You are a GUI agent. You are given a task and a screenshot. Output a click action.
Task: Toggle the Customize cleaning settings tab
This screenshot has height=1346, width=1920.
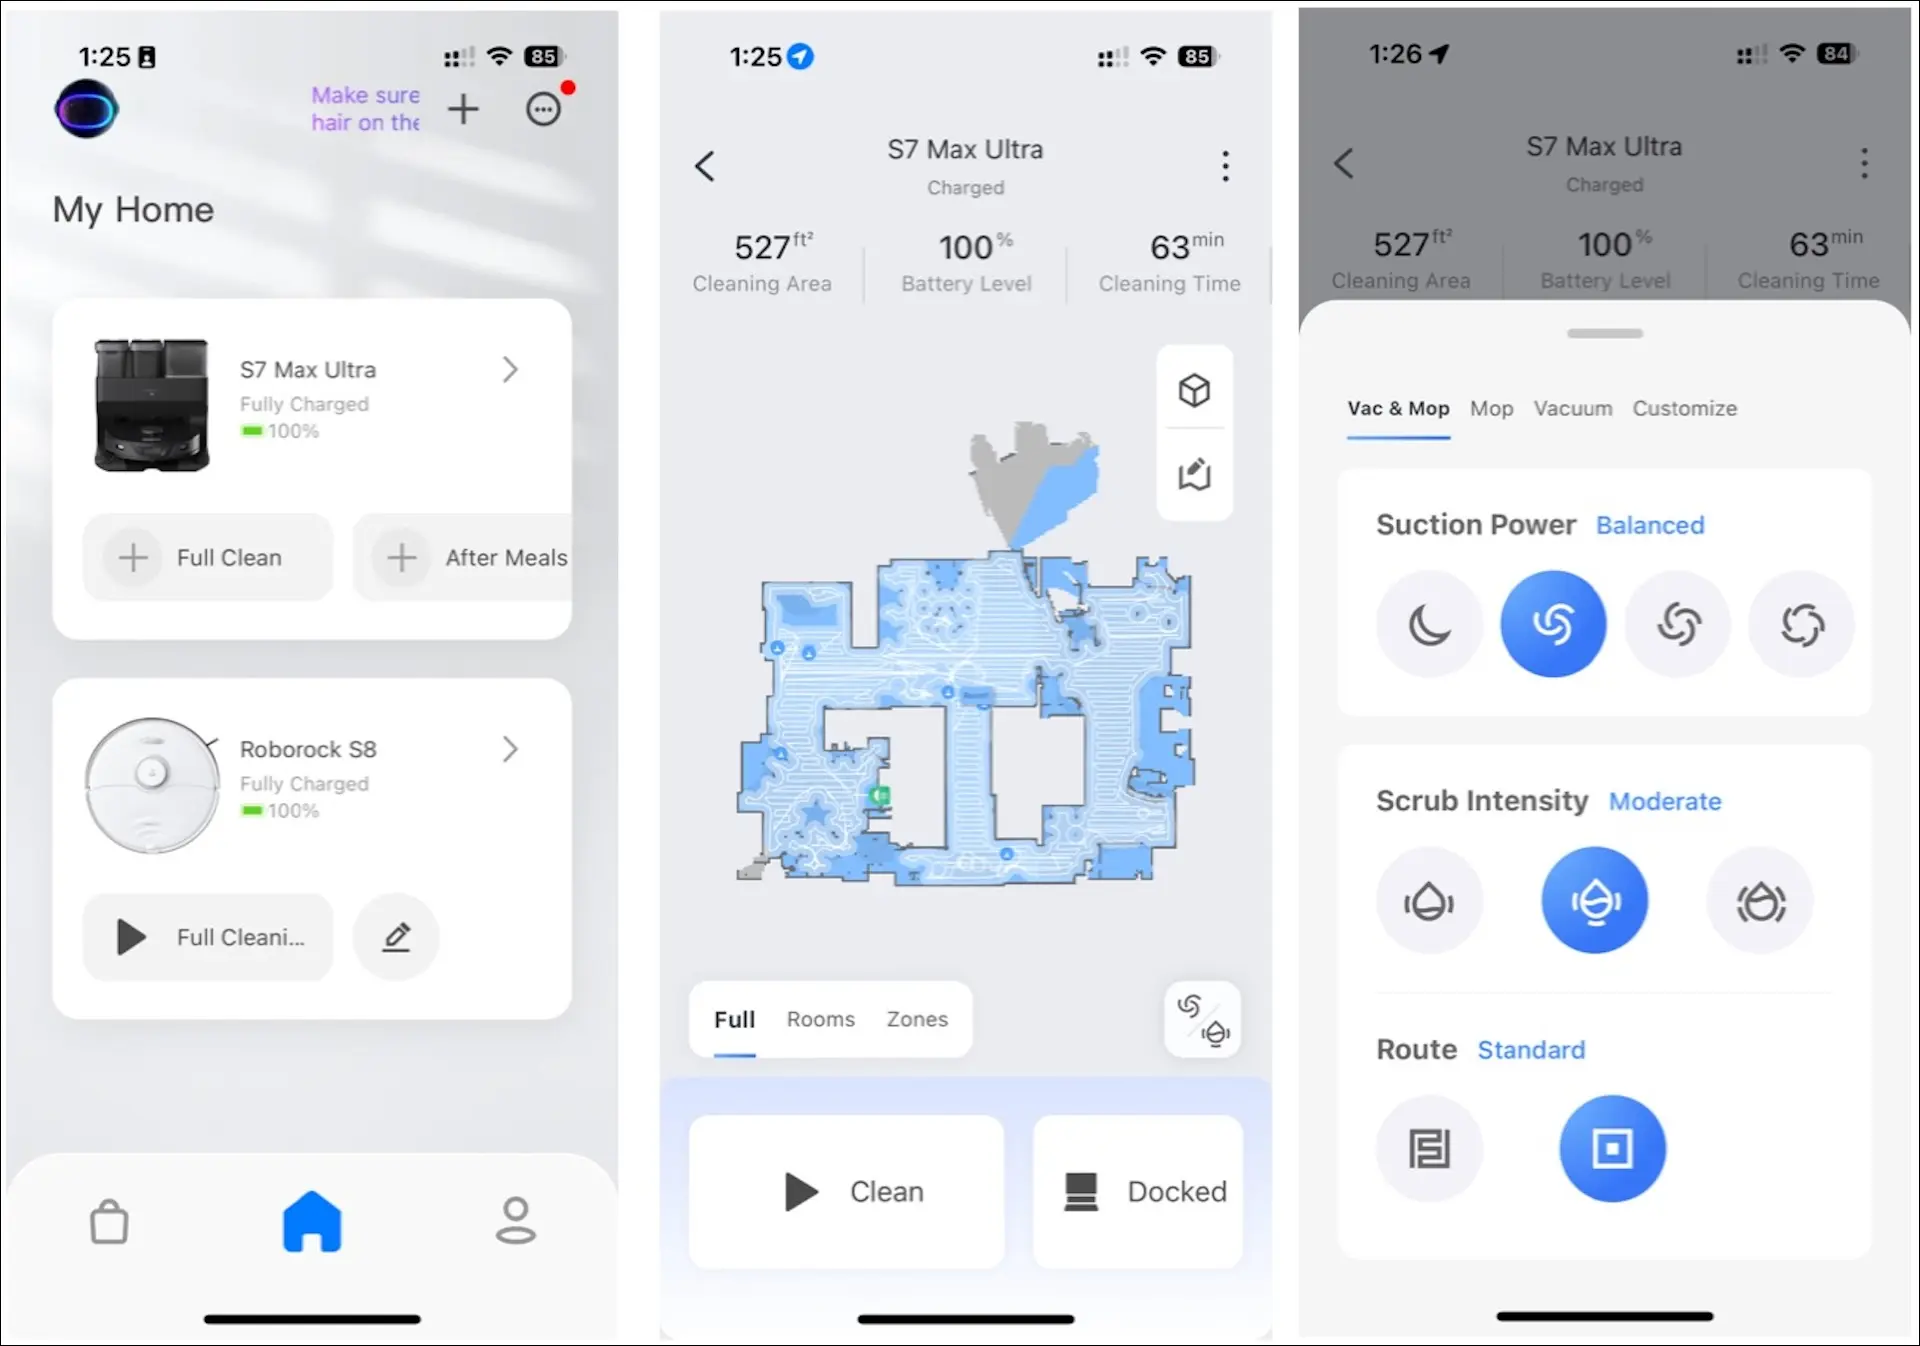click(1685, 408)
